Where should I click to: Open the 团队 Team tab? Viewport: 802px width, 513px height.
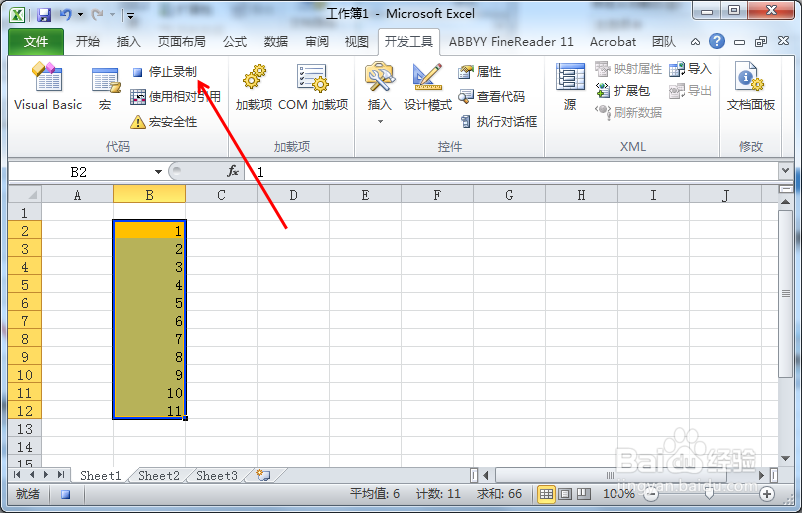664,41
